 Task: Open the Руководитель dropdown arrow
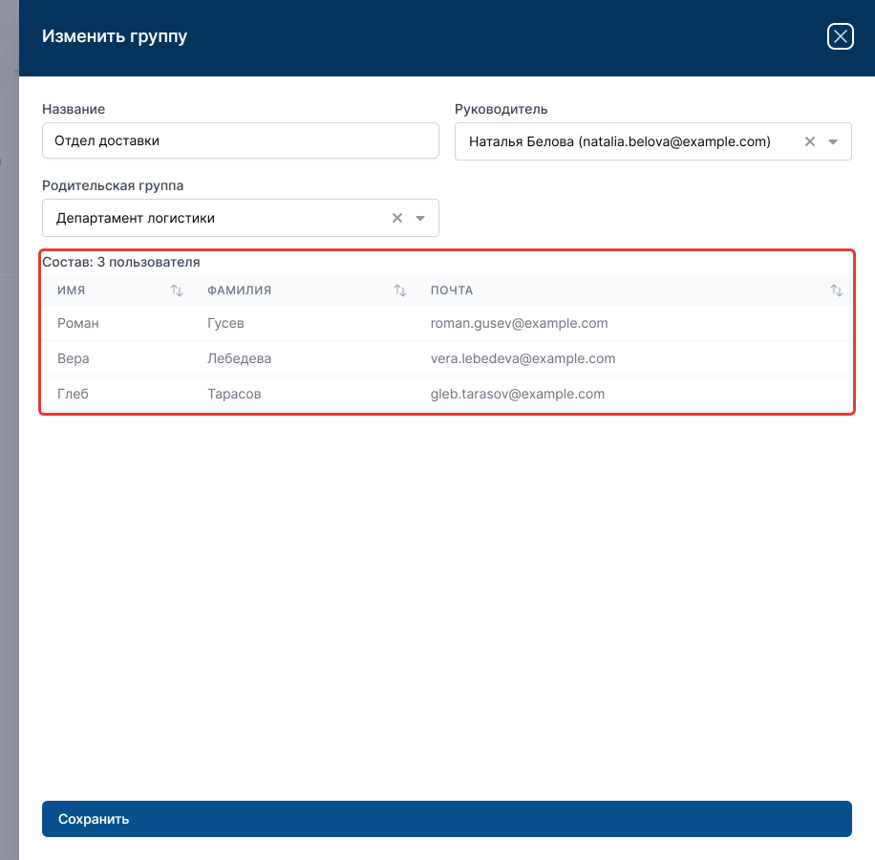coord(833,142)
